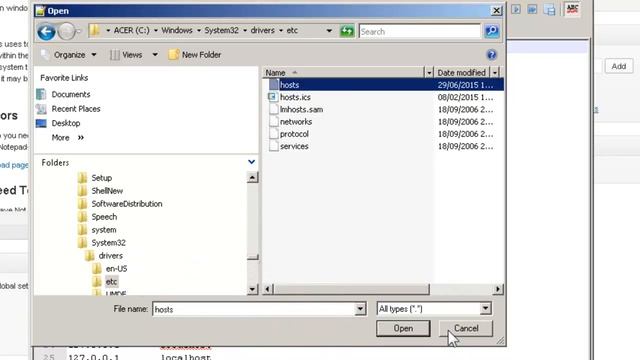
Task: Click the ABC spell-check icon in background toolbar
Action: pyautogui.click(x=572, y=9)
